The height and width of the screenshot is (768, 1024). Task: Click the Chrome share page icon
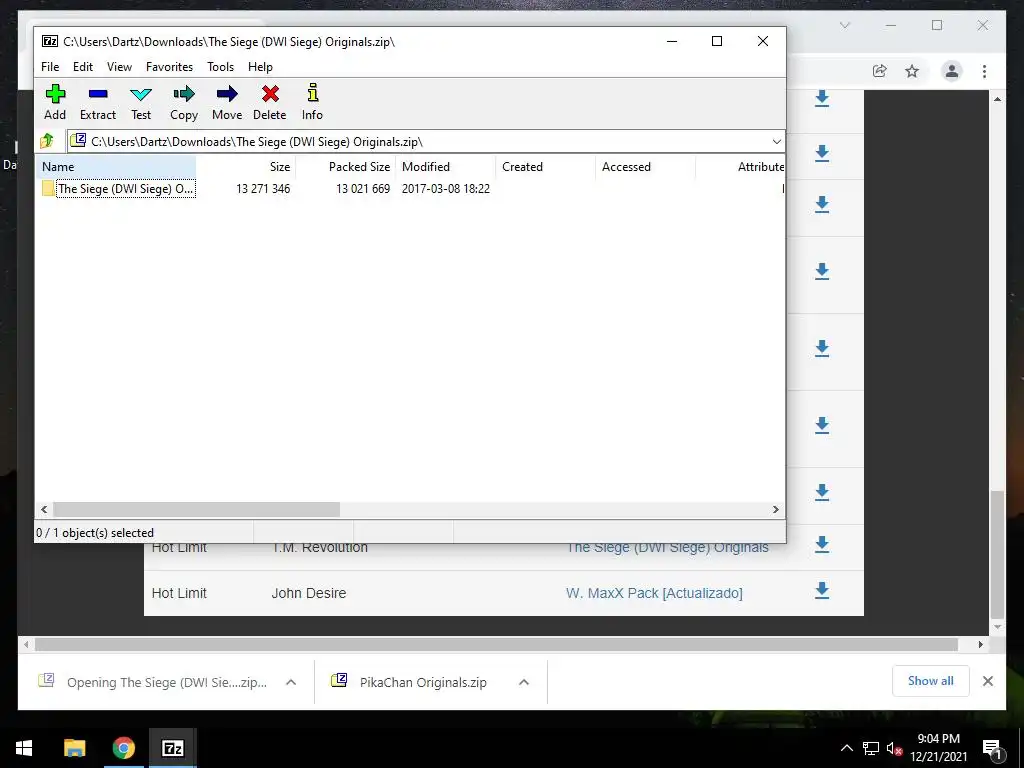(x=880, y=71)
